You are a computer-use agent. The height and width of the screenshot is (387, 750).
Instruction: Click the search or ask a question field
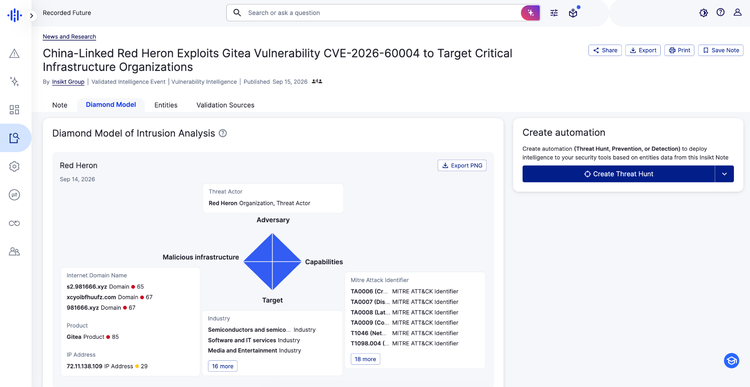(383, 13)
